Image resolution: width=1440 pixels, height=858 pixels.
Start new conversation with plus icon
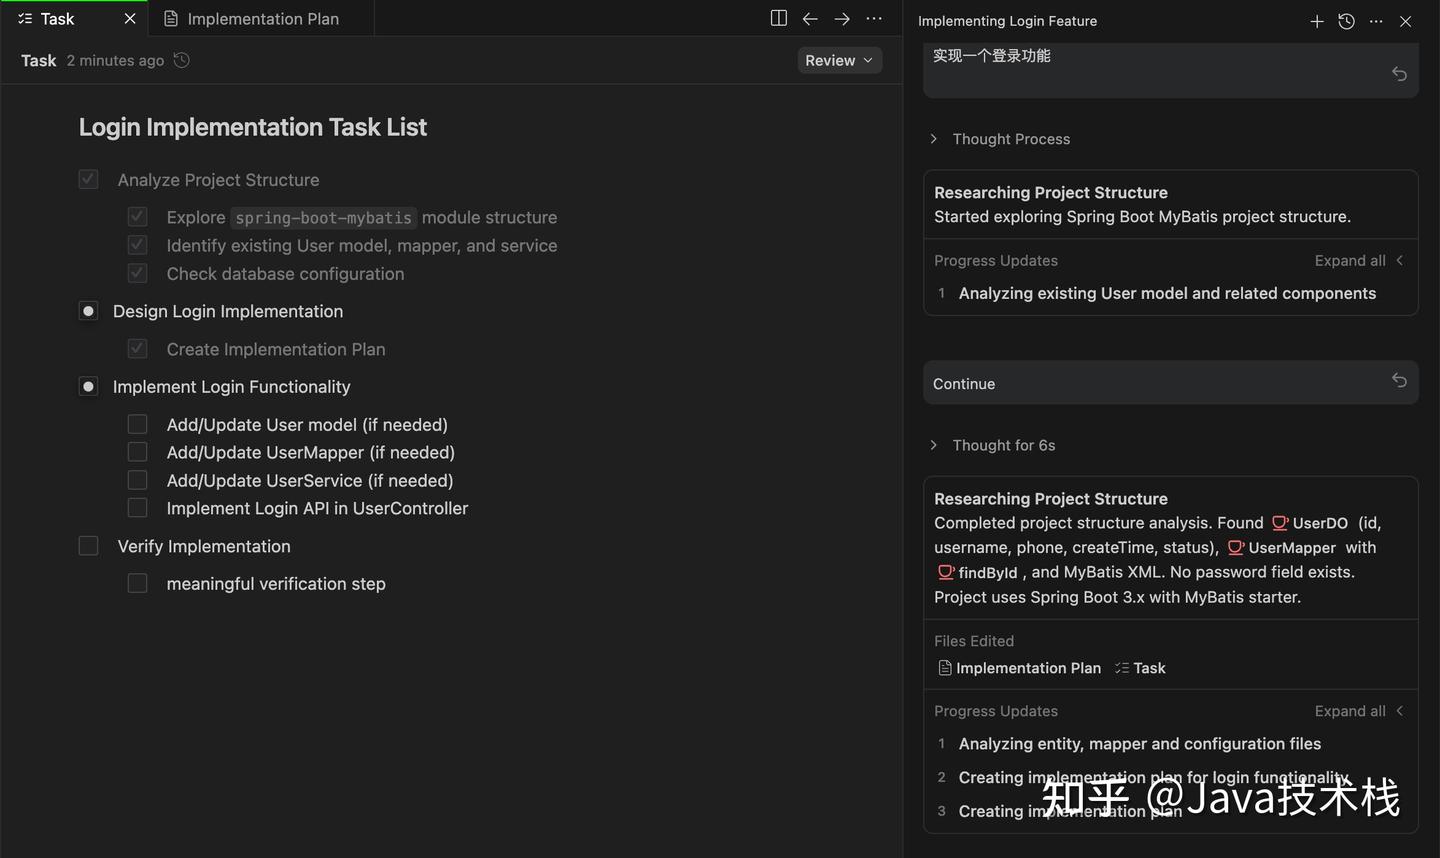(1317, 21)
